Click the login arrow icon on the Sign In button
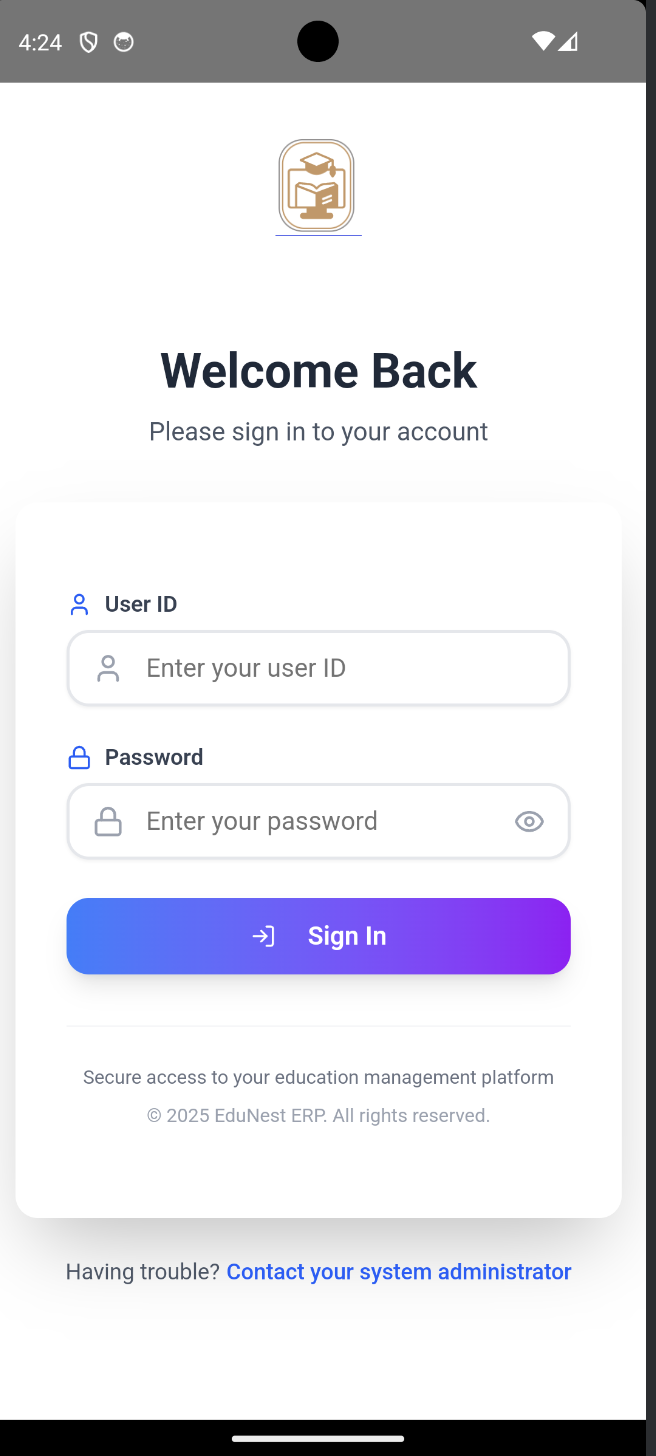This screenshot has width=656, height=1456. 263,936
